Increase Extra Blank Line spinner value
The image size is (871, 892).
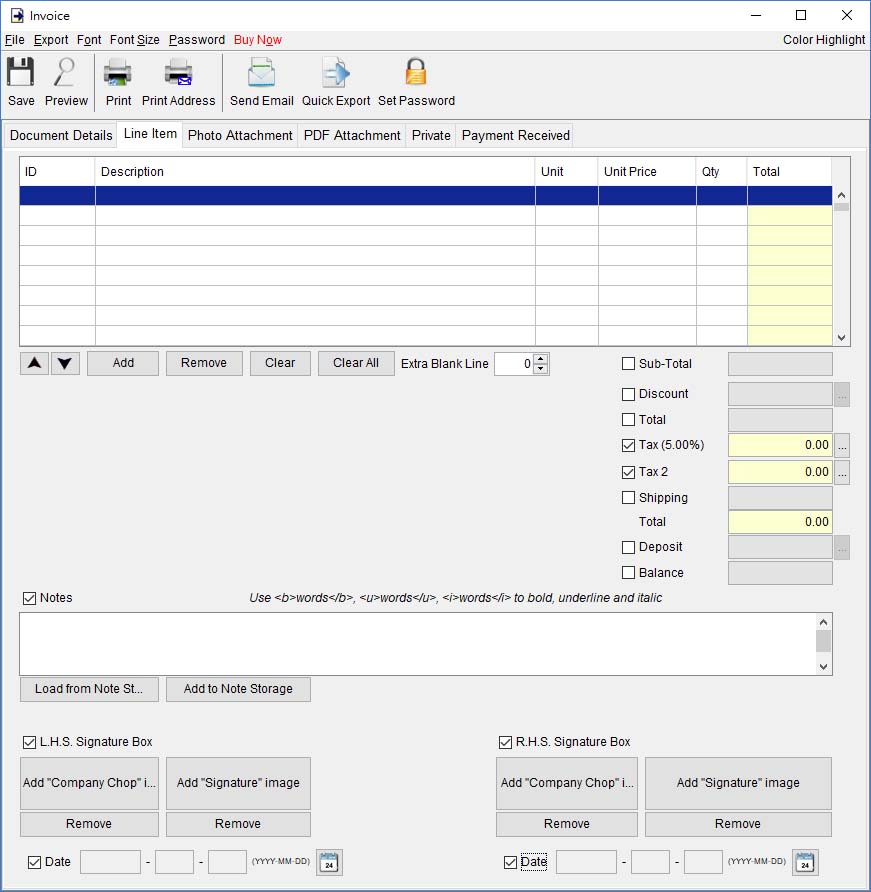(x=541, y=359)
